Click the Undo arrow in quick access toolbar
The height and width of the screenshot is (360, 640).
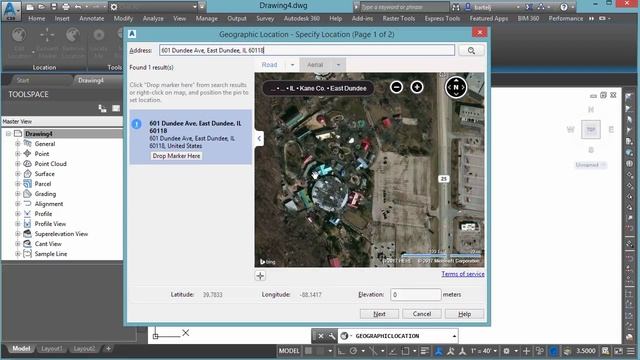(x=78, y=7)
